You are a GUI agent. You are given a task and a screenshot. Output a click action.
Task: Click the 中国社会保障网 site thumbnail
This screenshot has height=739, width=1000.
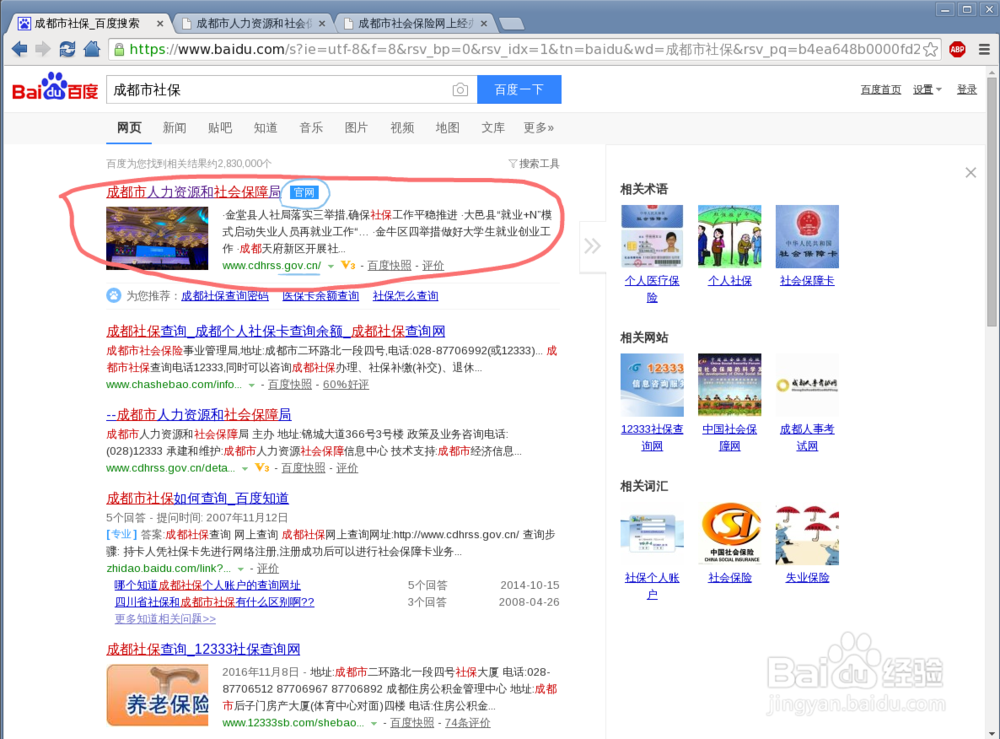(x=730, y=385)
